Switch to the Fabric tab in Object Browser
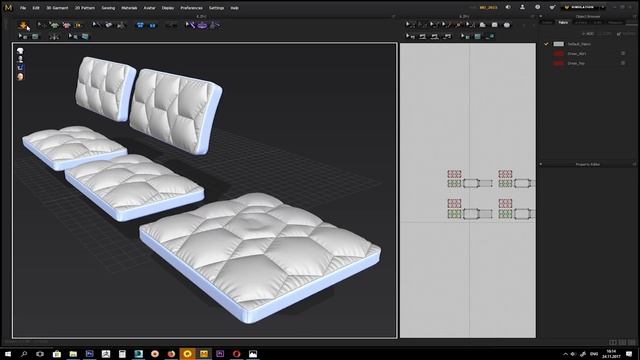Image resolution: width=640 pixels, height=360 pixels. tap(563, 23)
